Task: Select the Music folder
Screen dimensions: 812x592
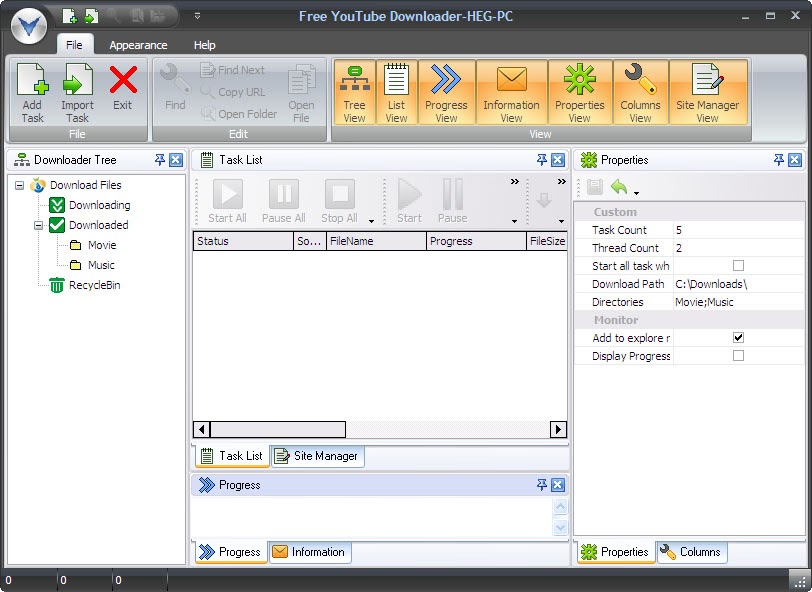Action: click(101, 265)
